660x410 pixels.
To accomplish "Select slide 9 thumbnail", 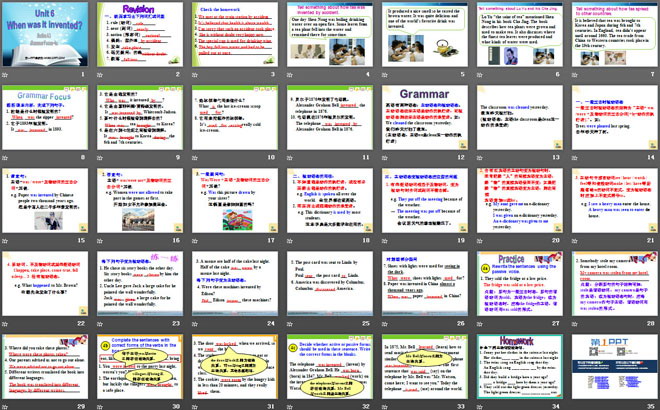I will click(140, 117).
